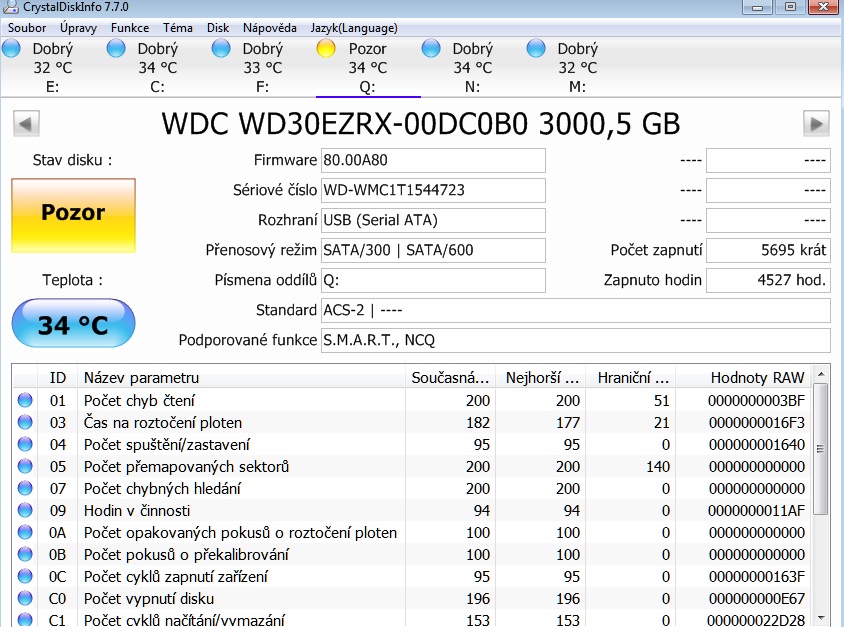Select disk M: status orb

tap(536, 48)
